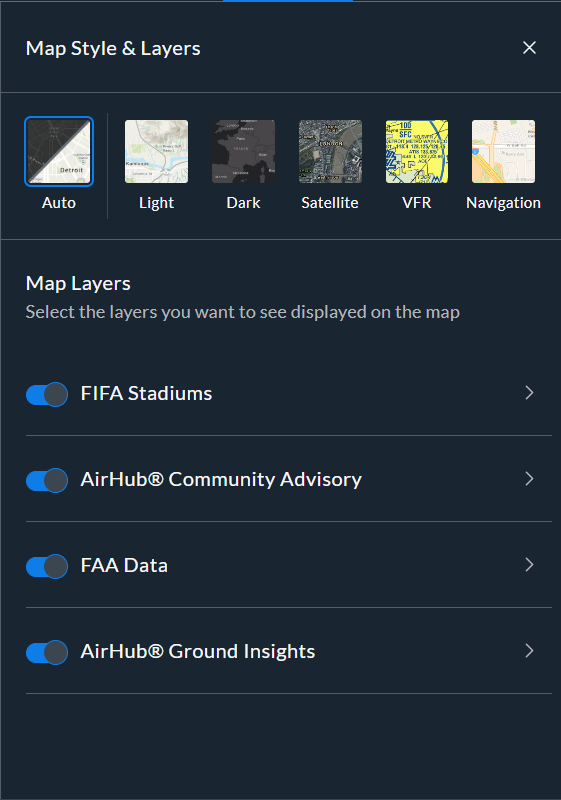Select the Navigation map style thumbnail
This screenshot has width=561, height=800.
503,152
